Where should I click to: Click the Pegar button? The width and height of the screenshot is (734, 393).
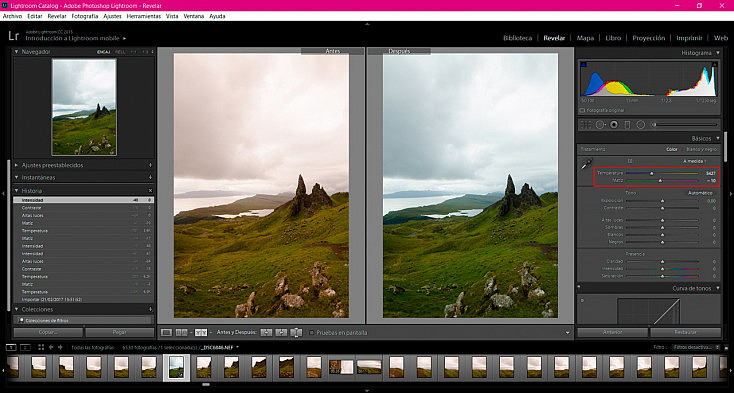[x=120, y=332]
